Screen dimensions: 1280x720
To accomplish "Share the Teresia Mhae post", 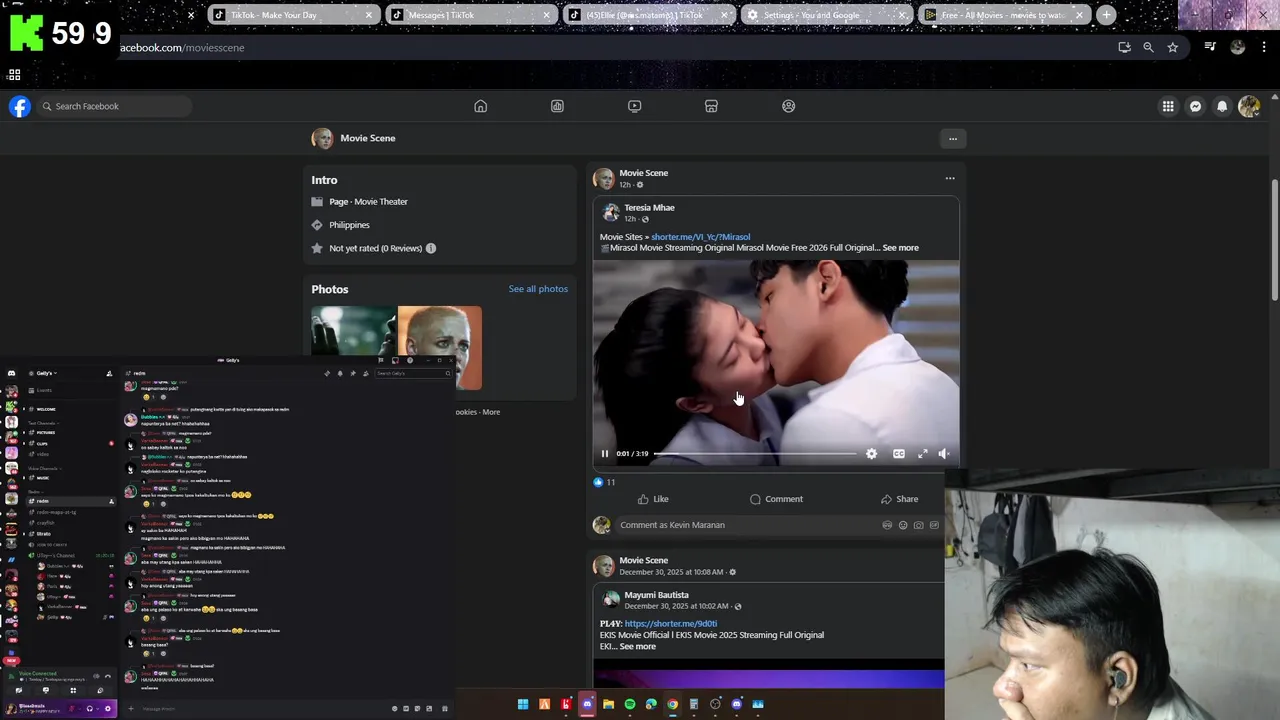I will click(x=899, y=499).
